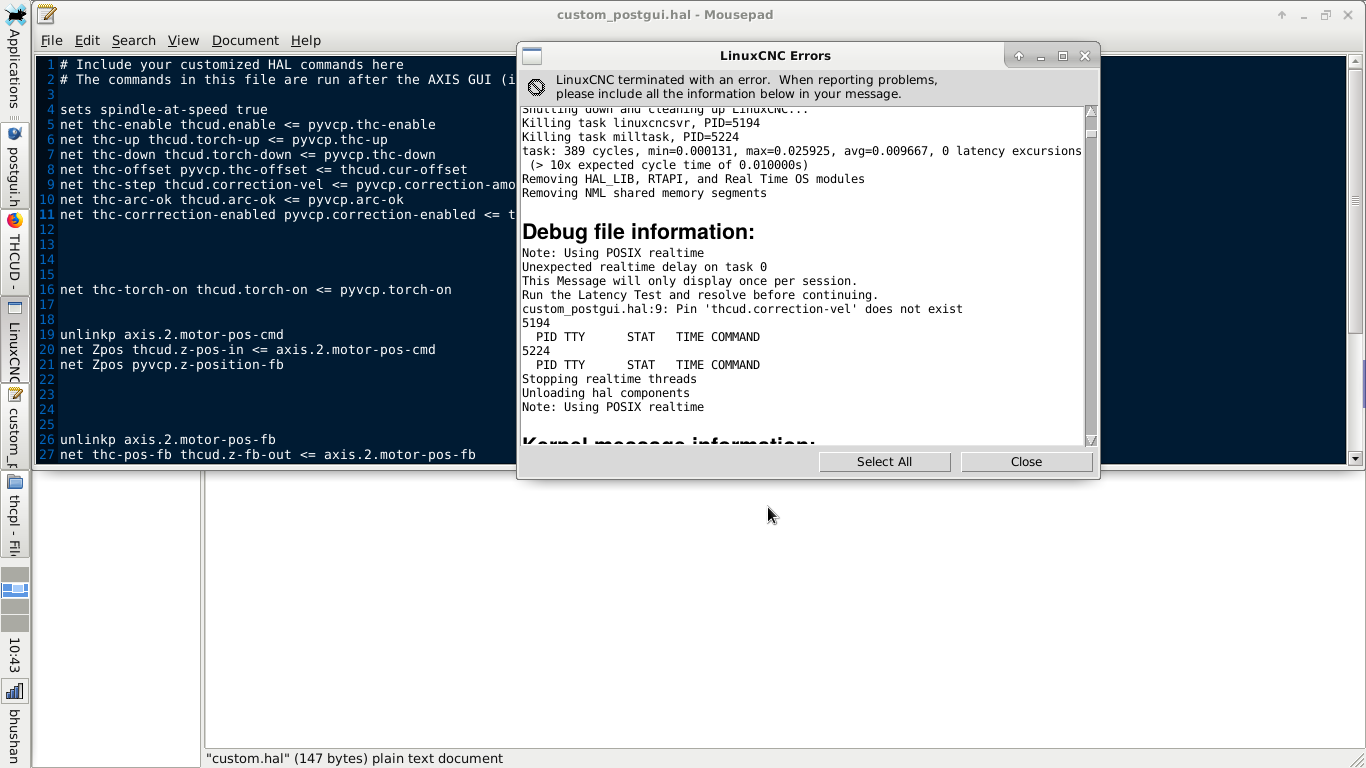
Task: Click 'Stopping realtime threads' line
Action: click(609, 379)
